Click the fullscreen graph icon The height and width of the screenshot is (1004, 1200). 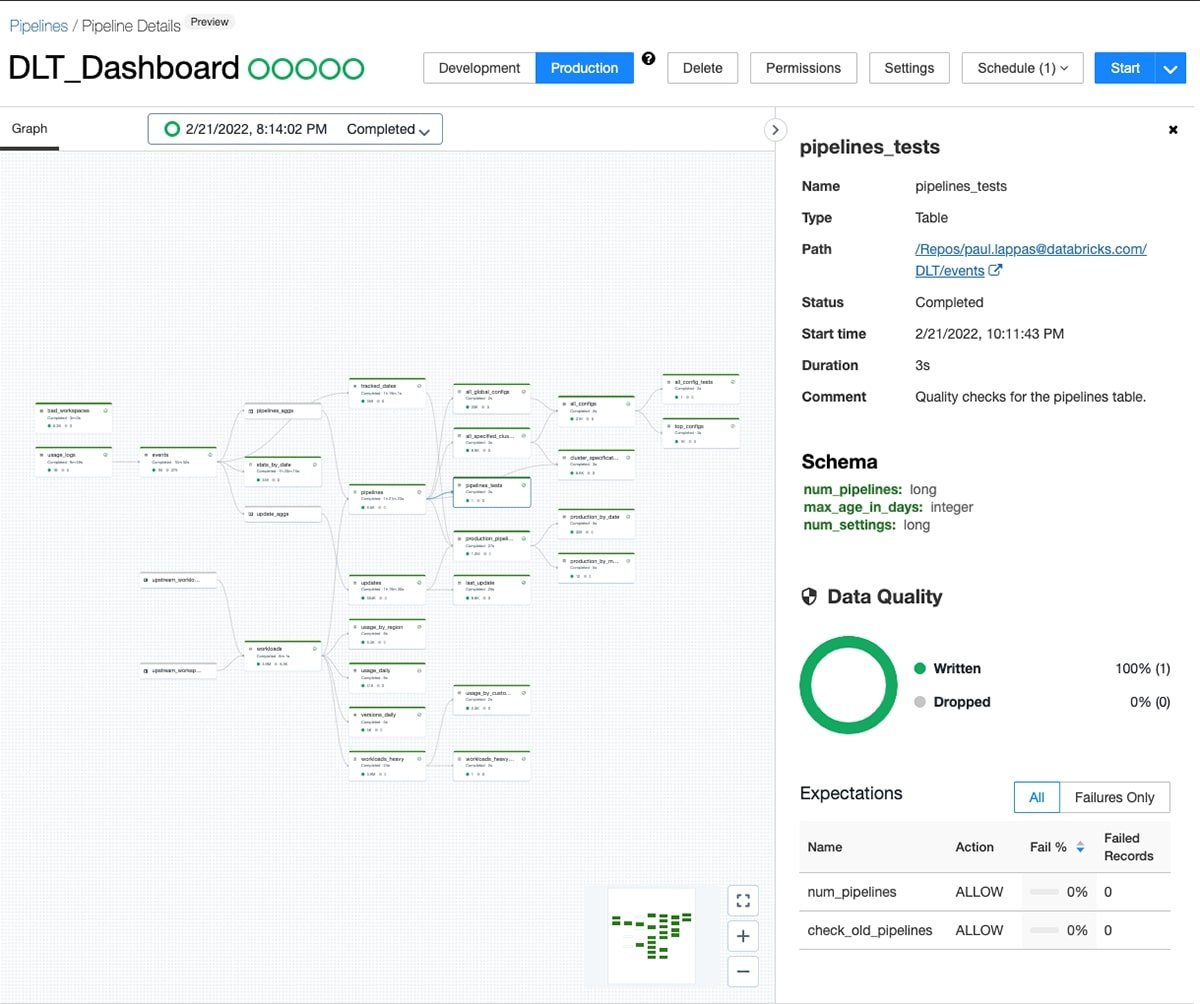pyautogui.click(x=743, y=900)
